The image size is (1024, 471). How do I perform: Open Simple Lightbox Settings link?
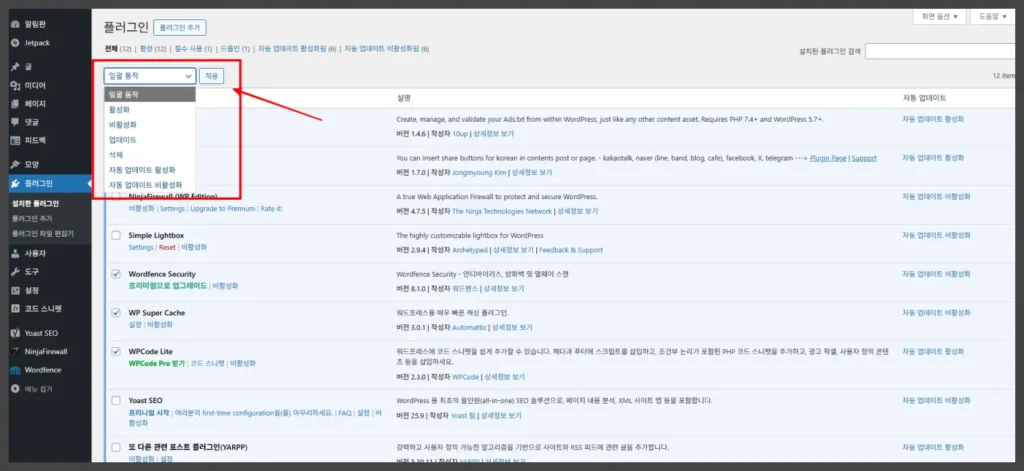[x=140, y=248]
